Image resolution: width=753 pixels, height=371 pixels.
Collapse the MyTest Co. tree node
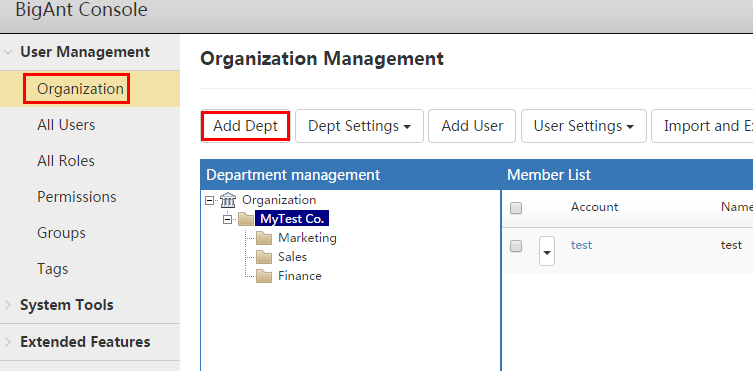click(228, 219)
